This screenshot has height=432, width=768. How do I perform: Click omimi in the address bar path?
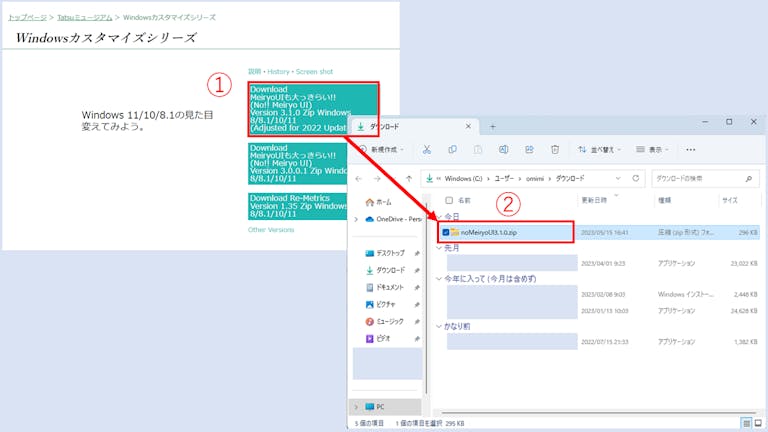click(535, 179)
